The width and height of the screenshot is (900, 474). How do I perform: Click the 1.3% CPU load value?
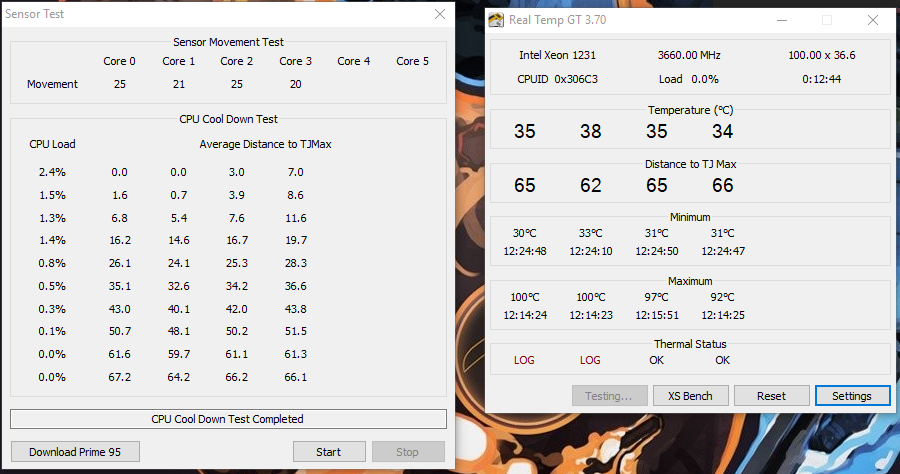(52, 218)
